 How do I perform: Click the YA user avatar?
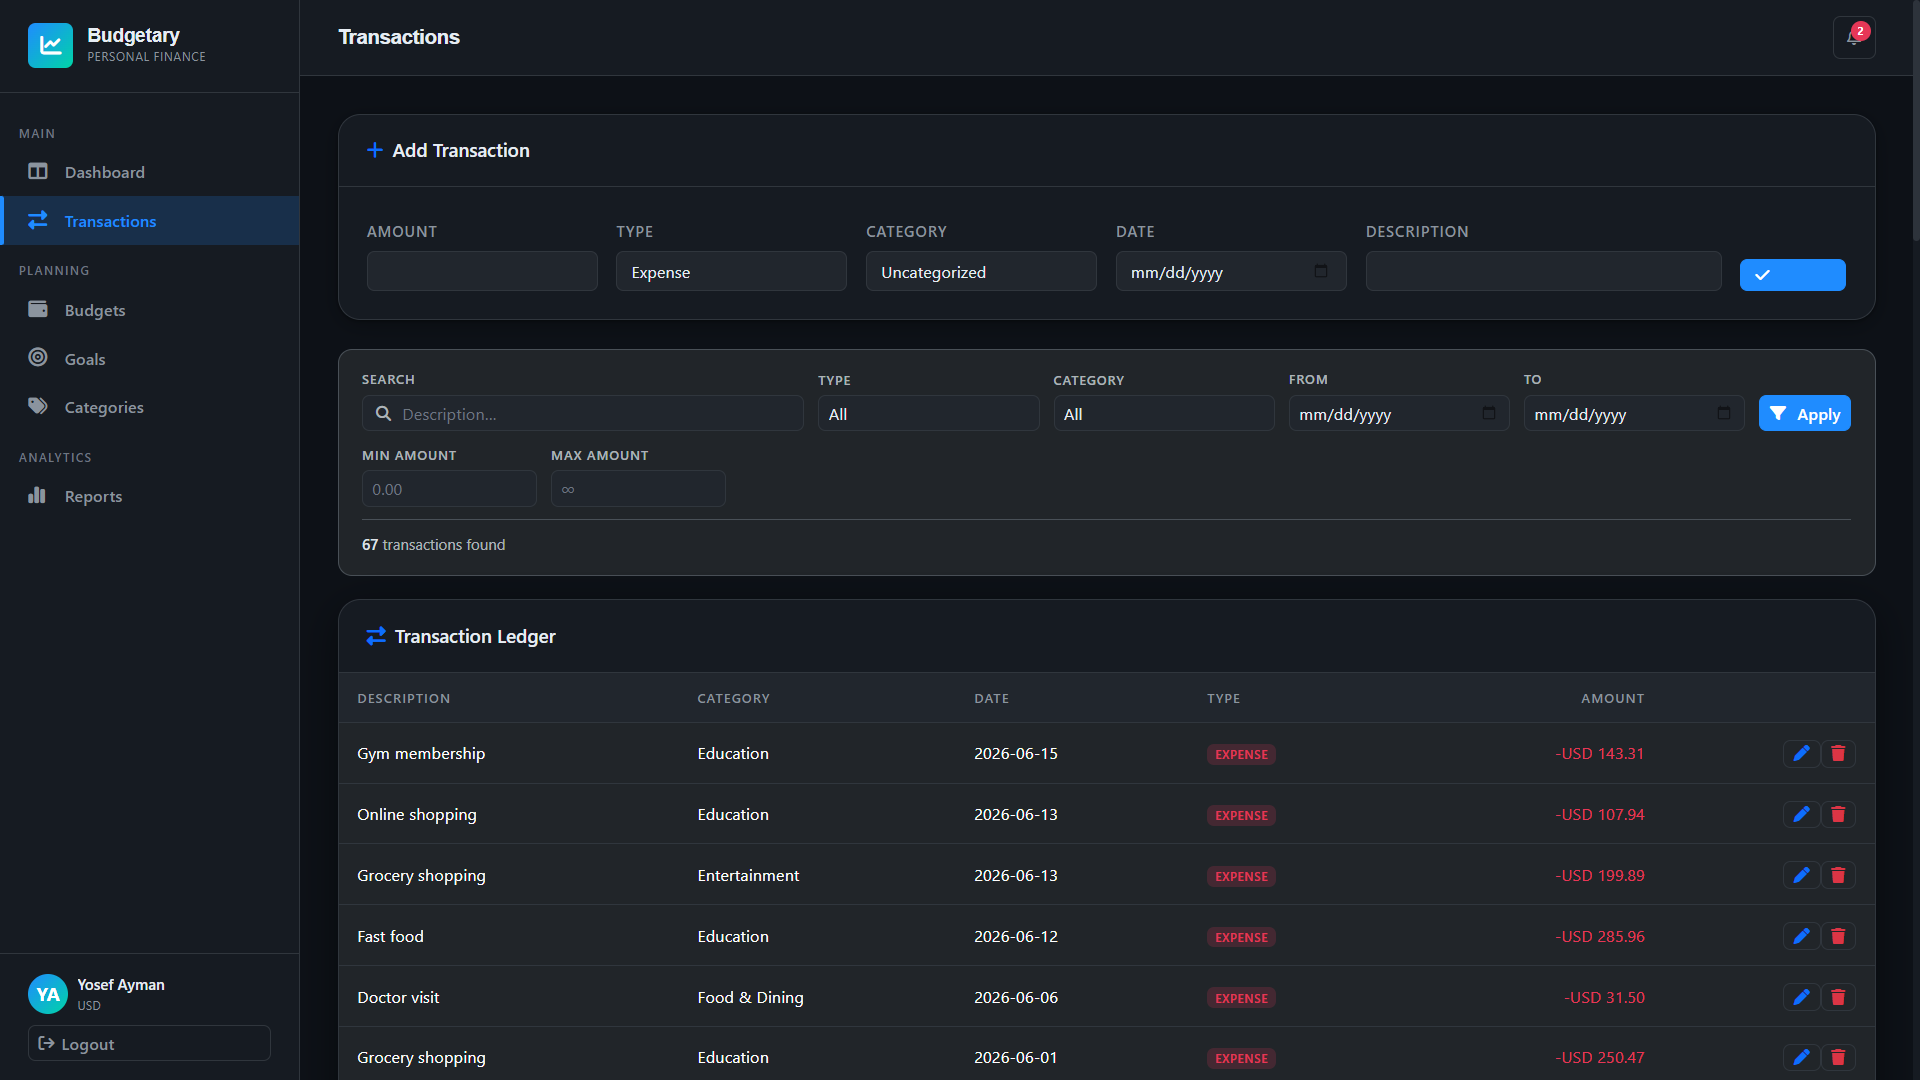pos(48,994)
